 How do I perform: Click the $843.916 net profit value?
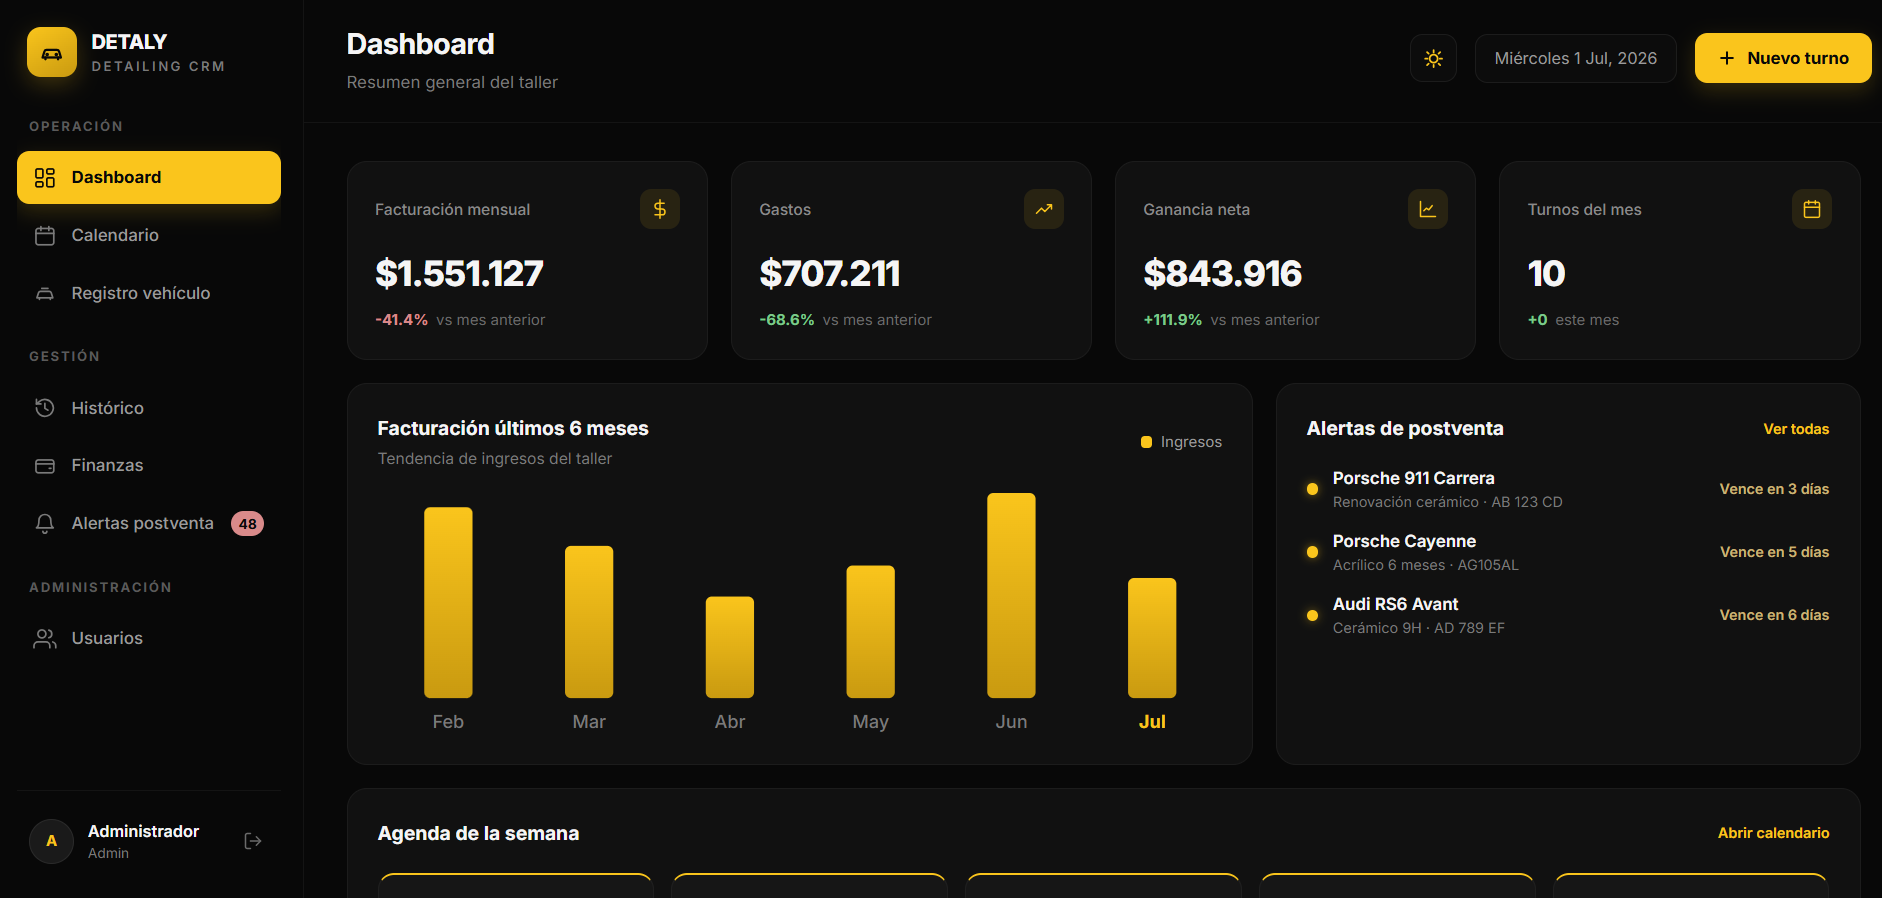click(1222, 273)
